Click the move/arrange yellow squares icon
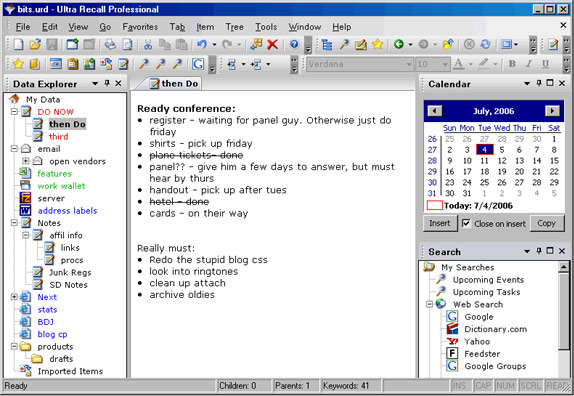 pyautogui.click(x=256, y=45)
